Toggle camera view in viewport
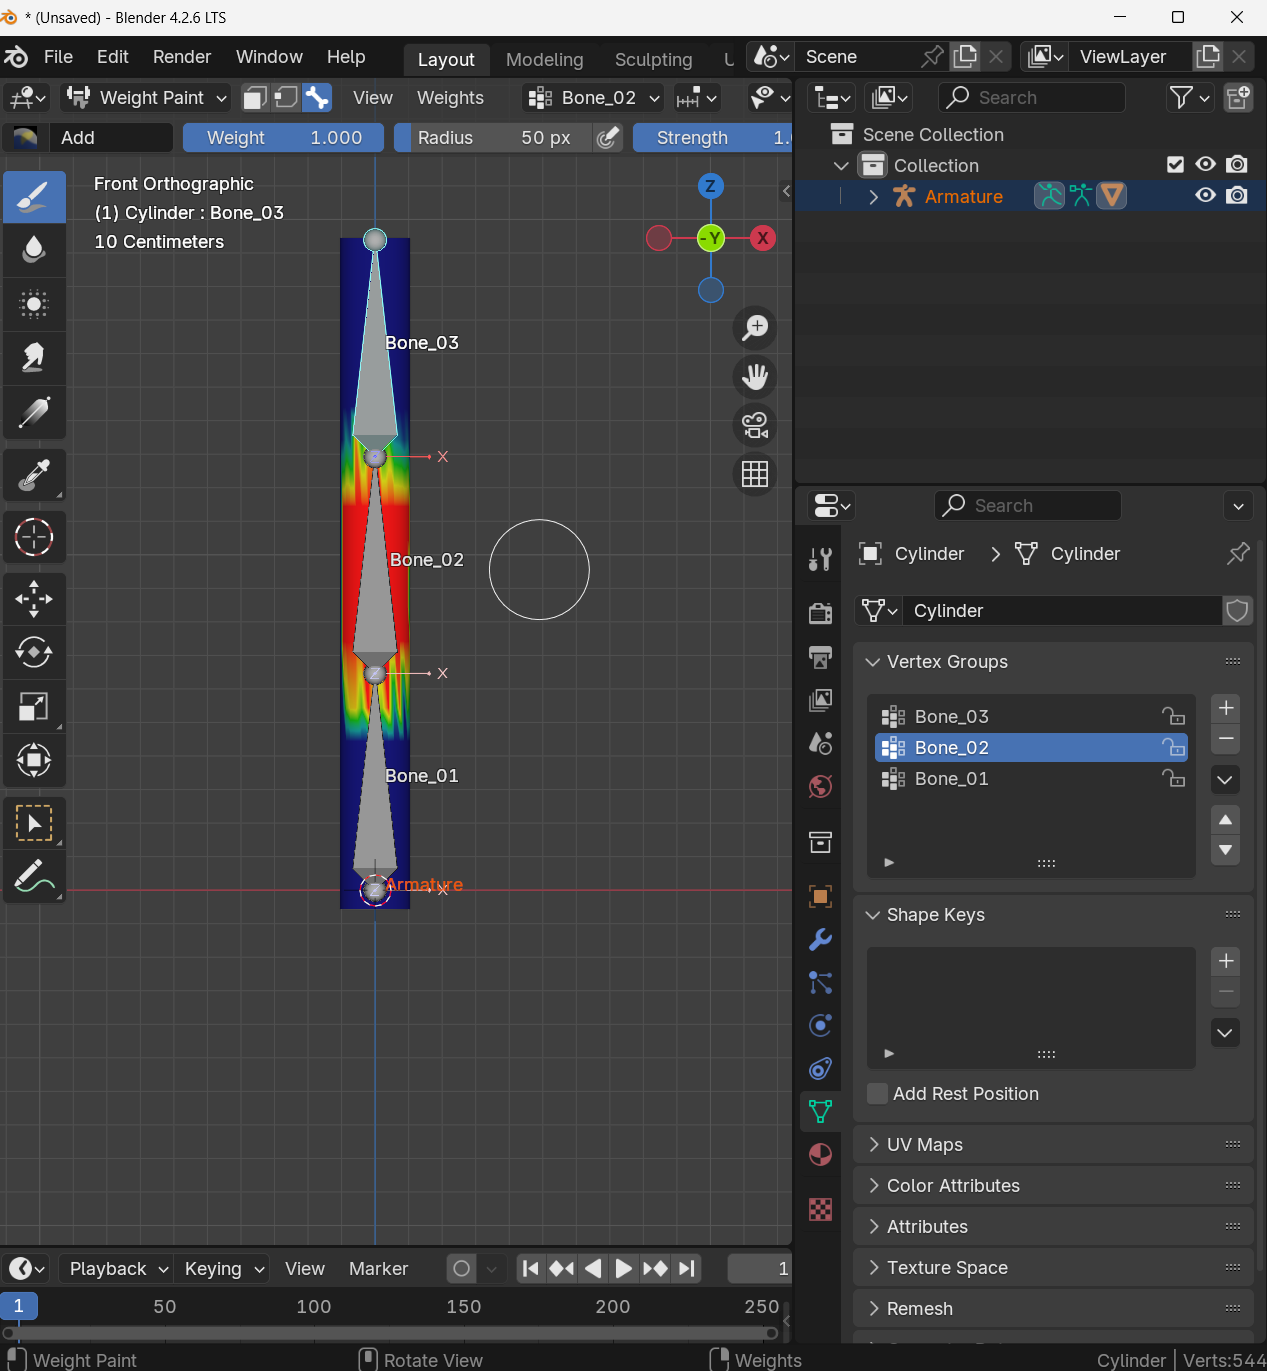 tap(755, 425)
